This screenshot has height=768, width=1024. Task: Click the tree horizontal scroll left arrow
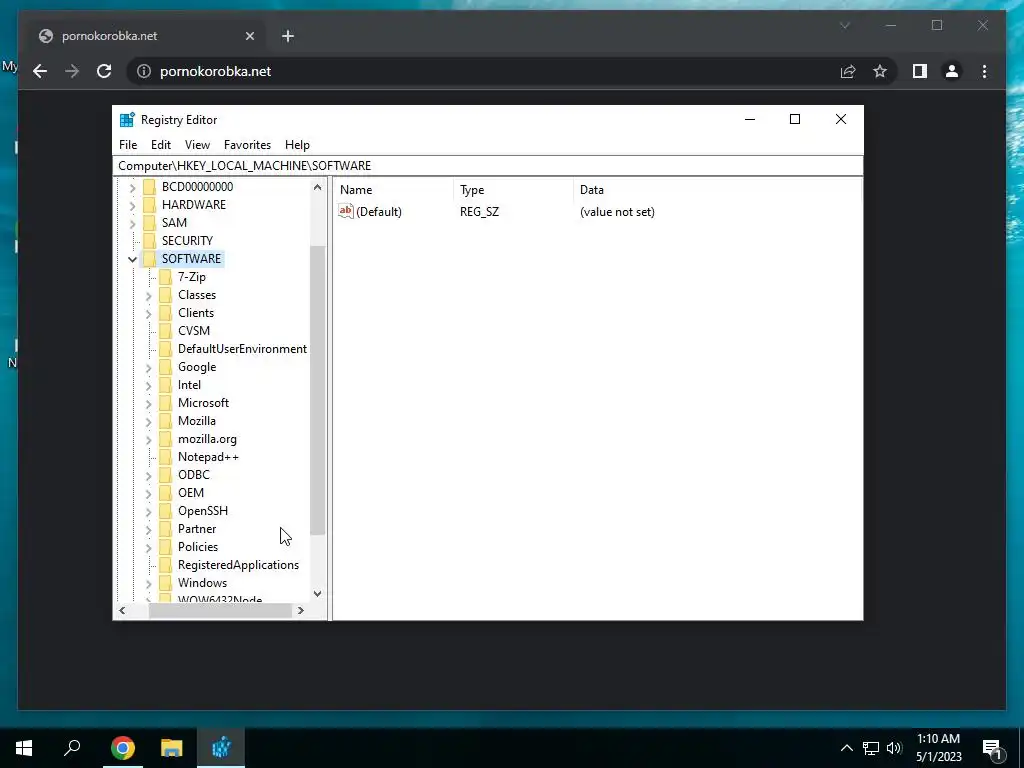tap(122, 611)
